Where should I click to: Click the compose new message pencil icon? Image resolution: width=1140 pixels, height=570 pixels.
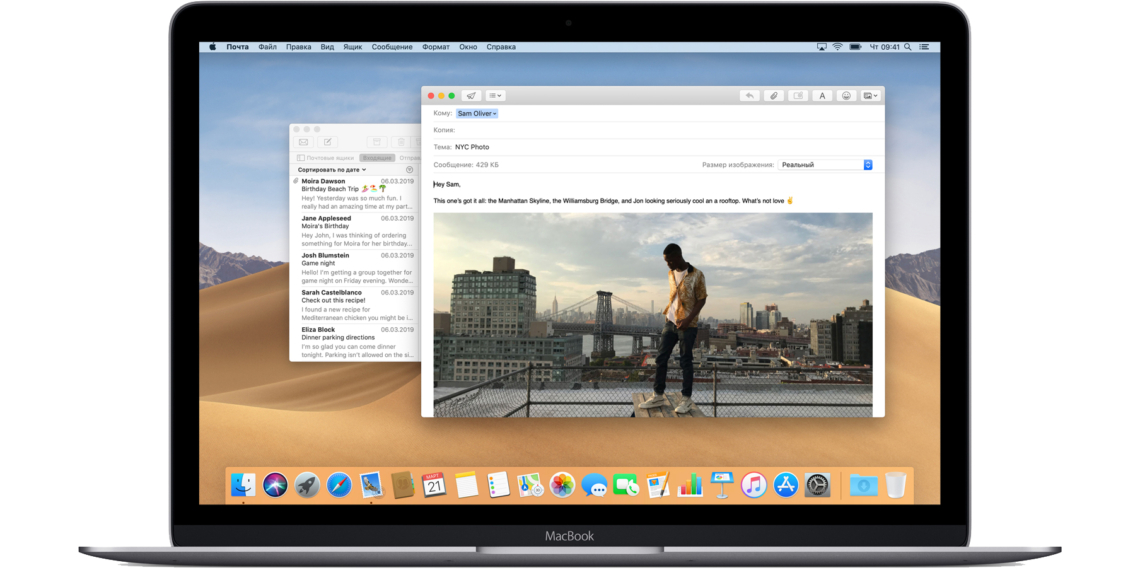327,143
